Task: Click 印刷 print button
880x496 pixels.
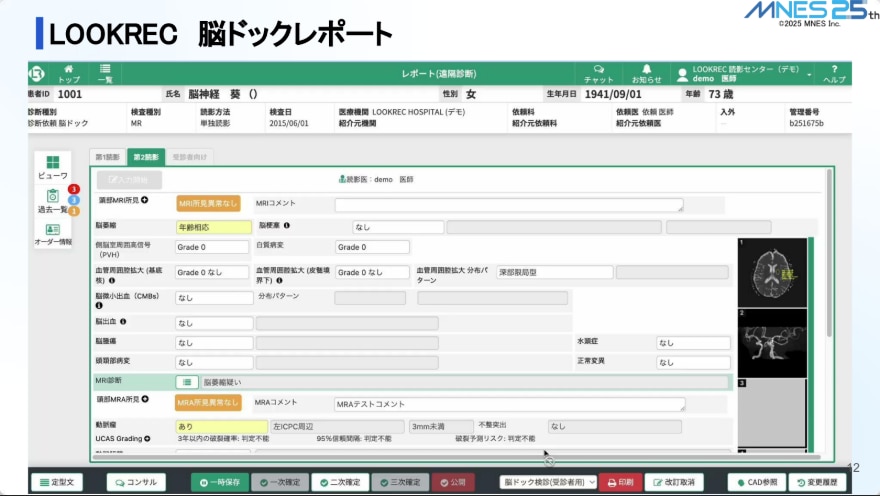Action: point(621,482)
